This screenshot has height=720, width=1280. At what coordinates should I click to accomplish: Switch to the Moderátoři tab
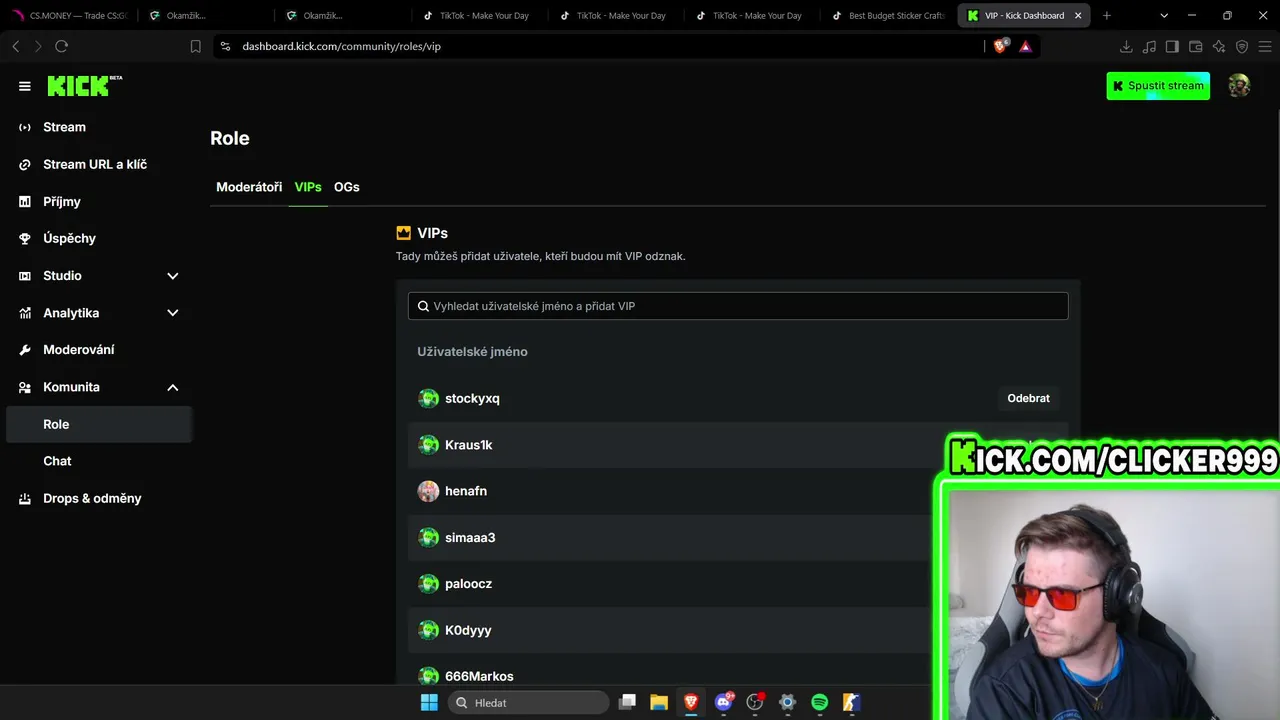pyautogui.click(x=249, y=187)
